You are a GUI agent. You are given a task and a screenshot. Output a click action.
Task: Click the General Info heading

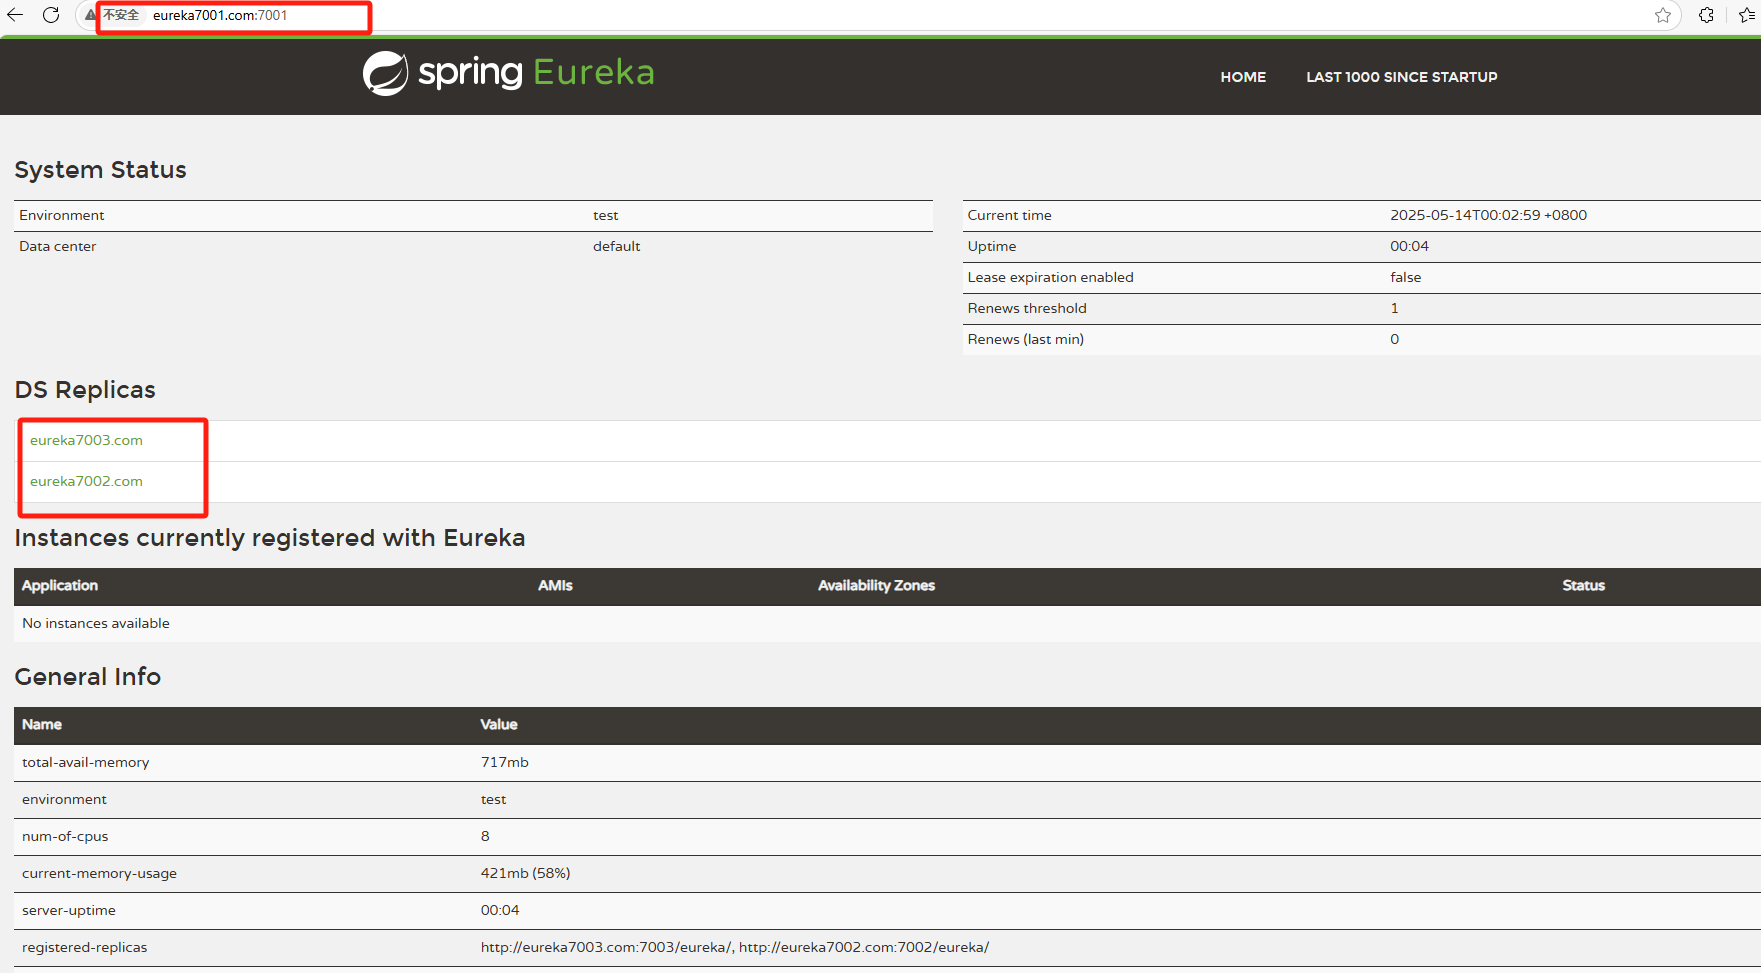tap(87, 677)
